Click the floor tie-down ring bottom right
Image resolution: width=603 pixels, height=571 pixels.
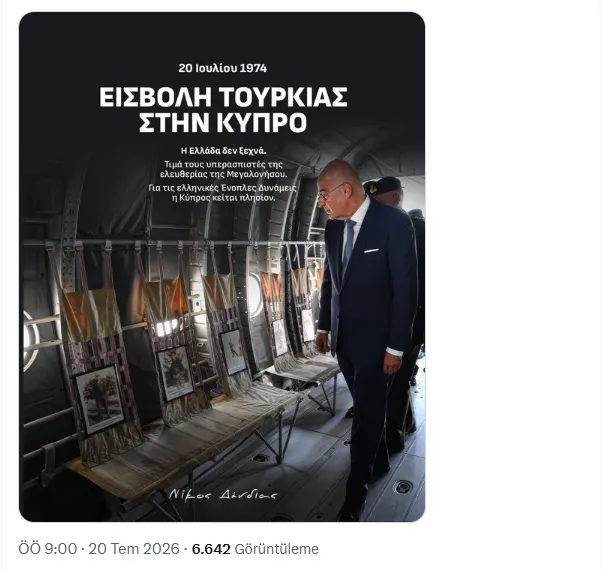pos(403,487)
